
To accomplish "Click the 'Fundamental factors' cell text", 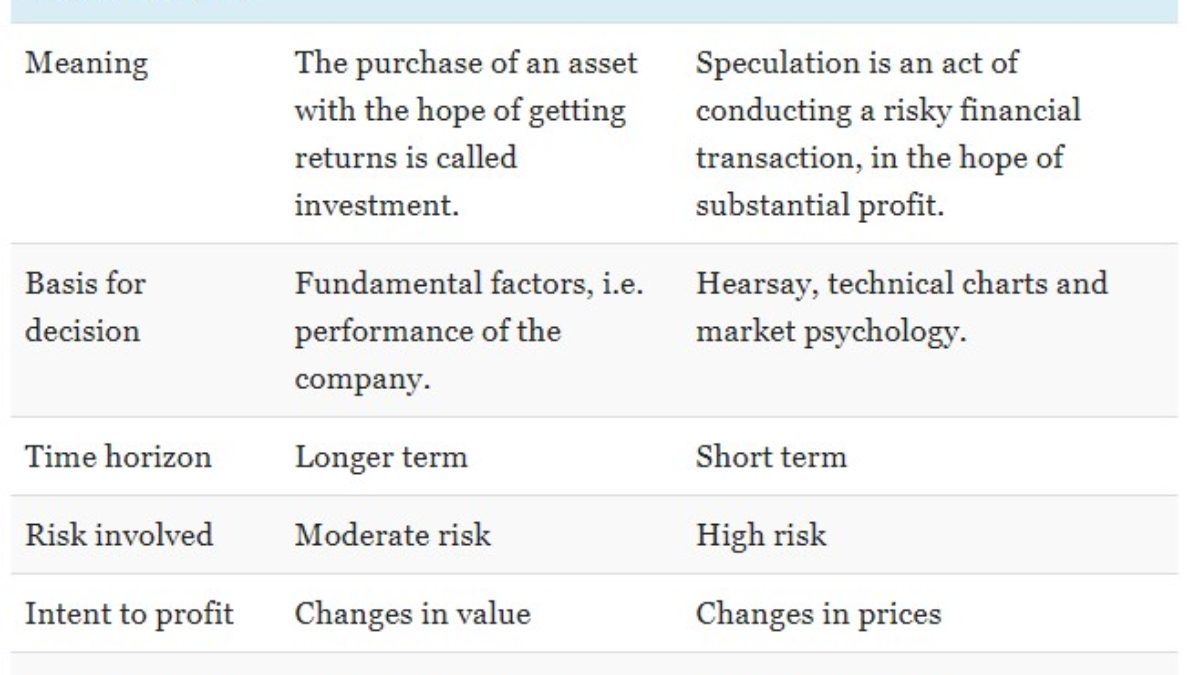I will [469, 284].
